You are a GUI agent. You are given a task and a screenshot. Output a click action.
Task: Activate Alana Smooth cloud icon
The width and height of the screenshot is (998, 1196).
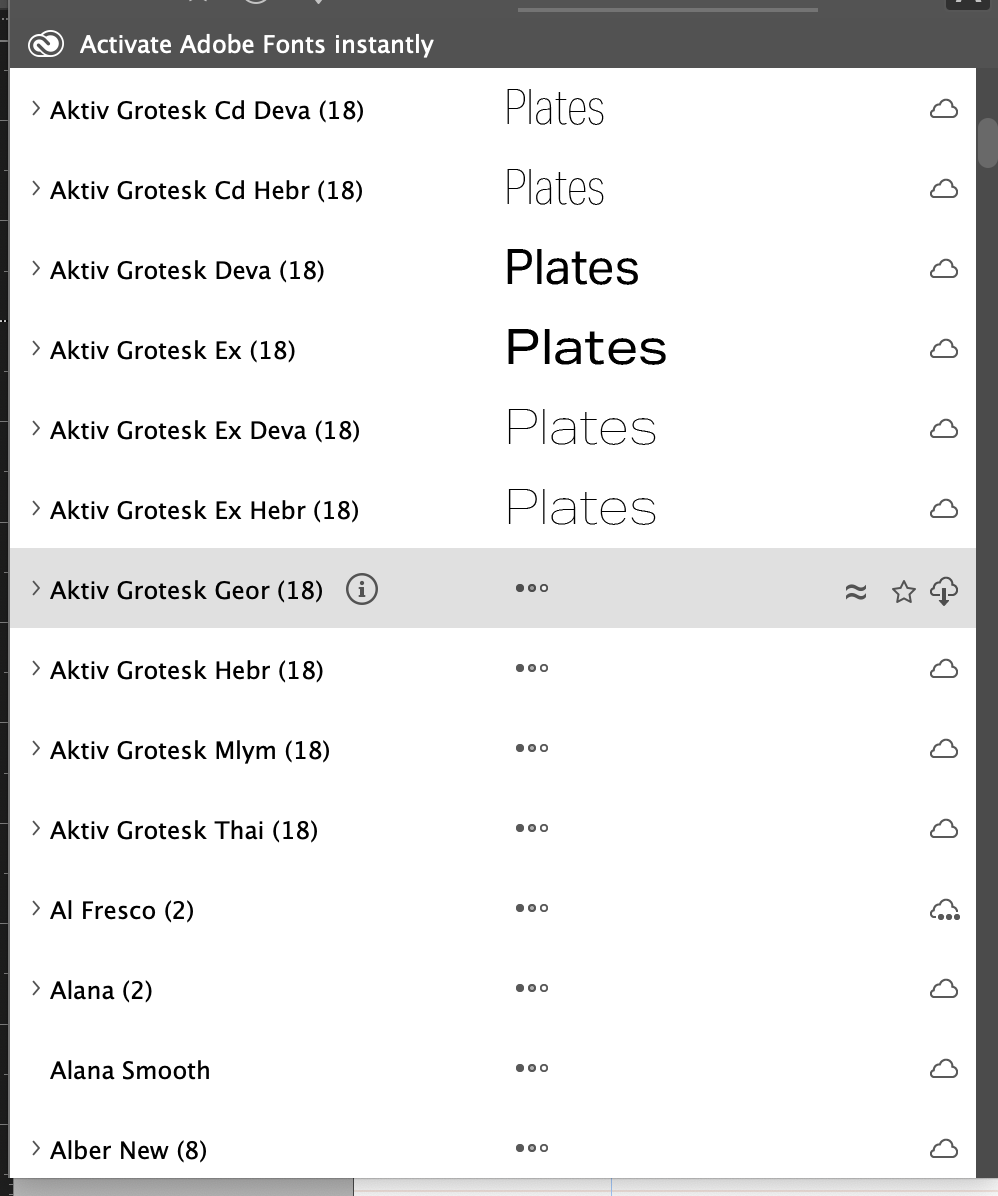(x=944, y=1069)
